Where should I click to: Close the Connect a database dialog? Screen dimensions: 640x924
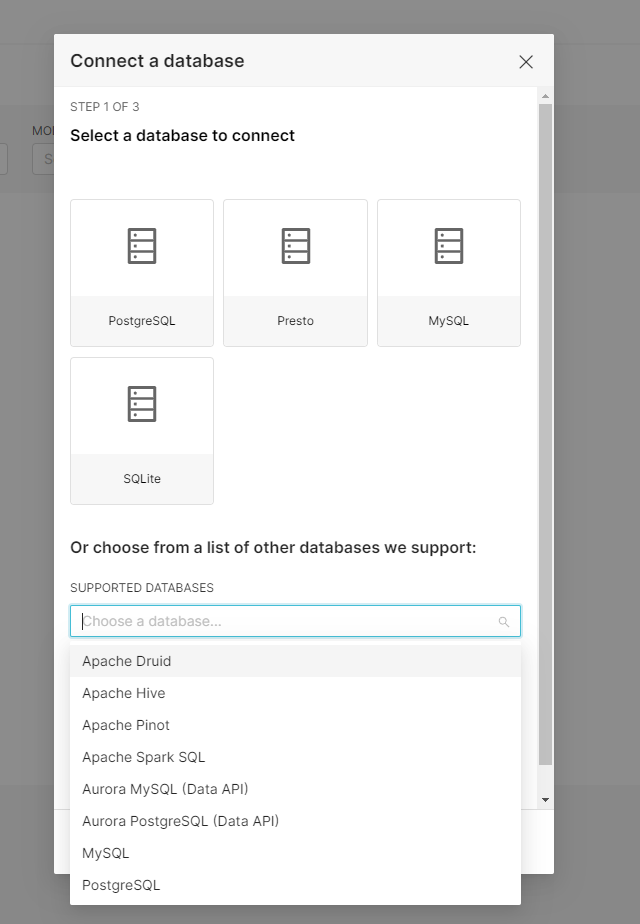[x=526, y=62]
